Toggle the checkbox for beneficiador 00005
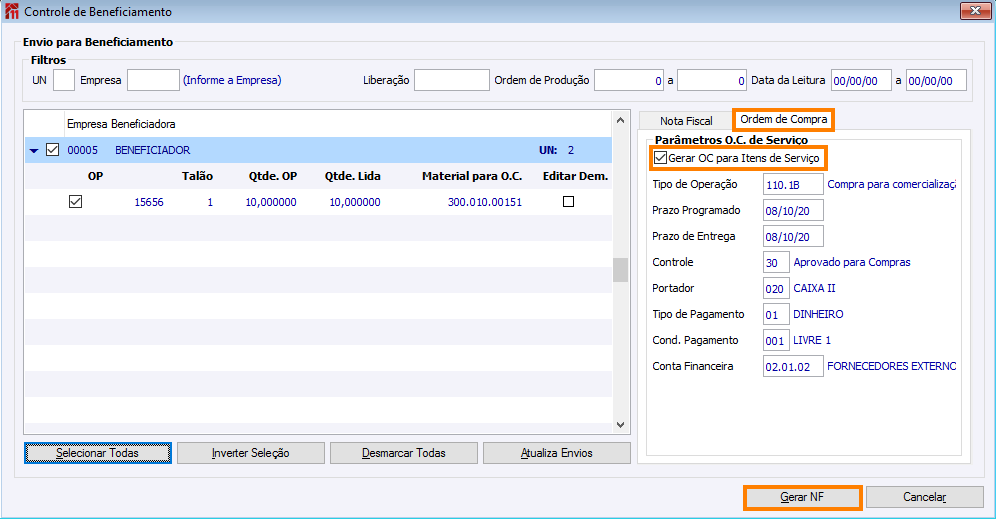This screenshot has height=519, width=996. tap(53, 150)
